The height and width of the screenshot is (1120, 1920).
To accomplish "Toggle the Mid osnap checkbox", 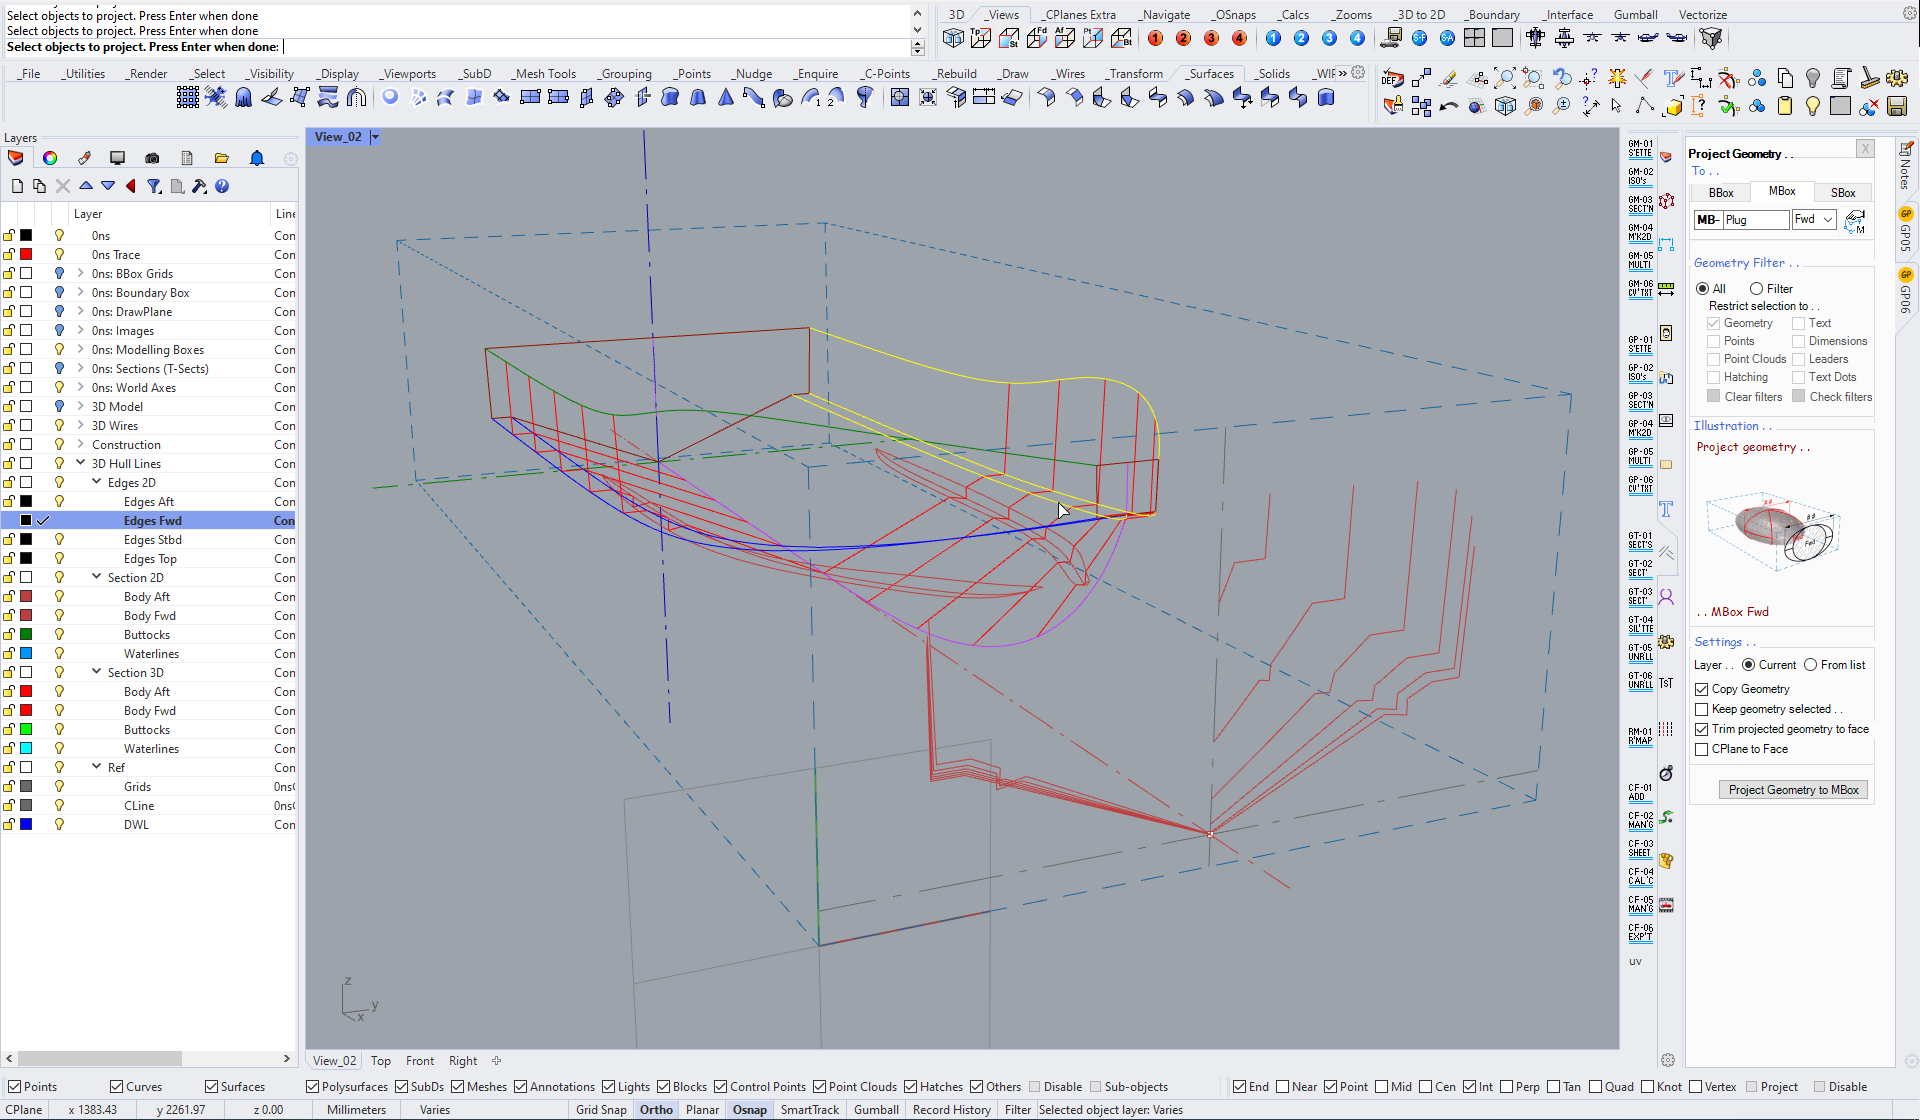I will tap(1381, 1087).
